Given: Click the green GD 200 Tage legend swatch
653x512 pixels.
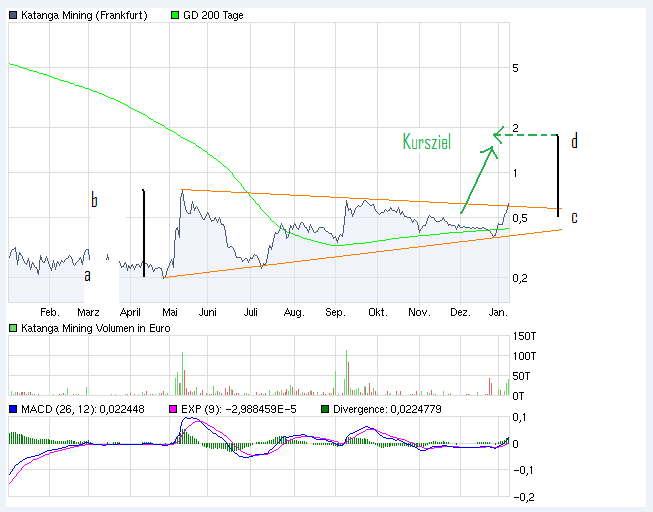Looking at the screenshot, I should [175, 15].
